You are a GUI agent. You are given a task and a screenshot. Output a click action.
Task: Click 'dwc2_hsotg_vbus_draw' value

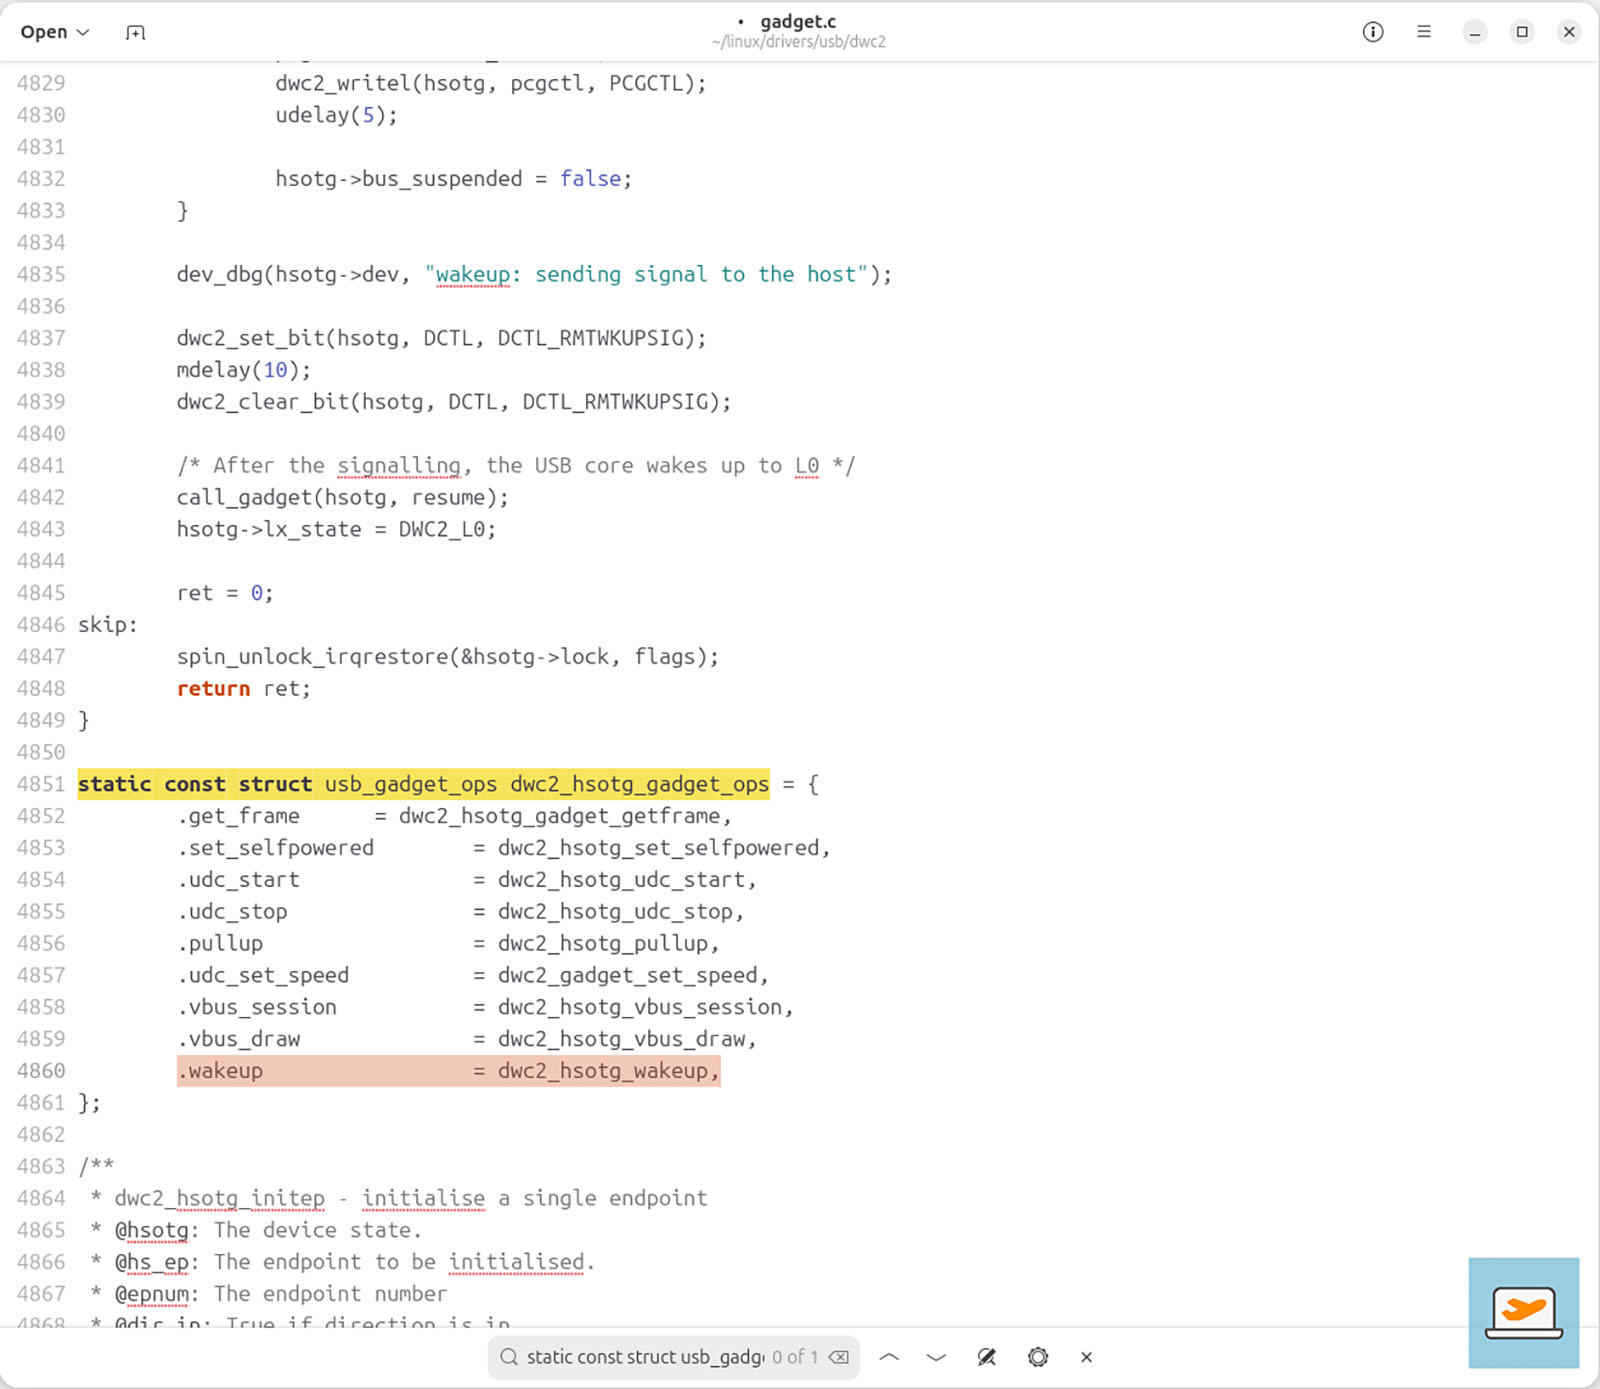click(621, 1039)
